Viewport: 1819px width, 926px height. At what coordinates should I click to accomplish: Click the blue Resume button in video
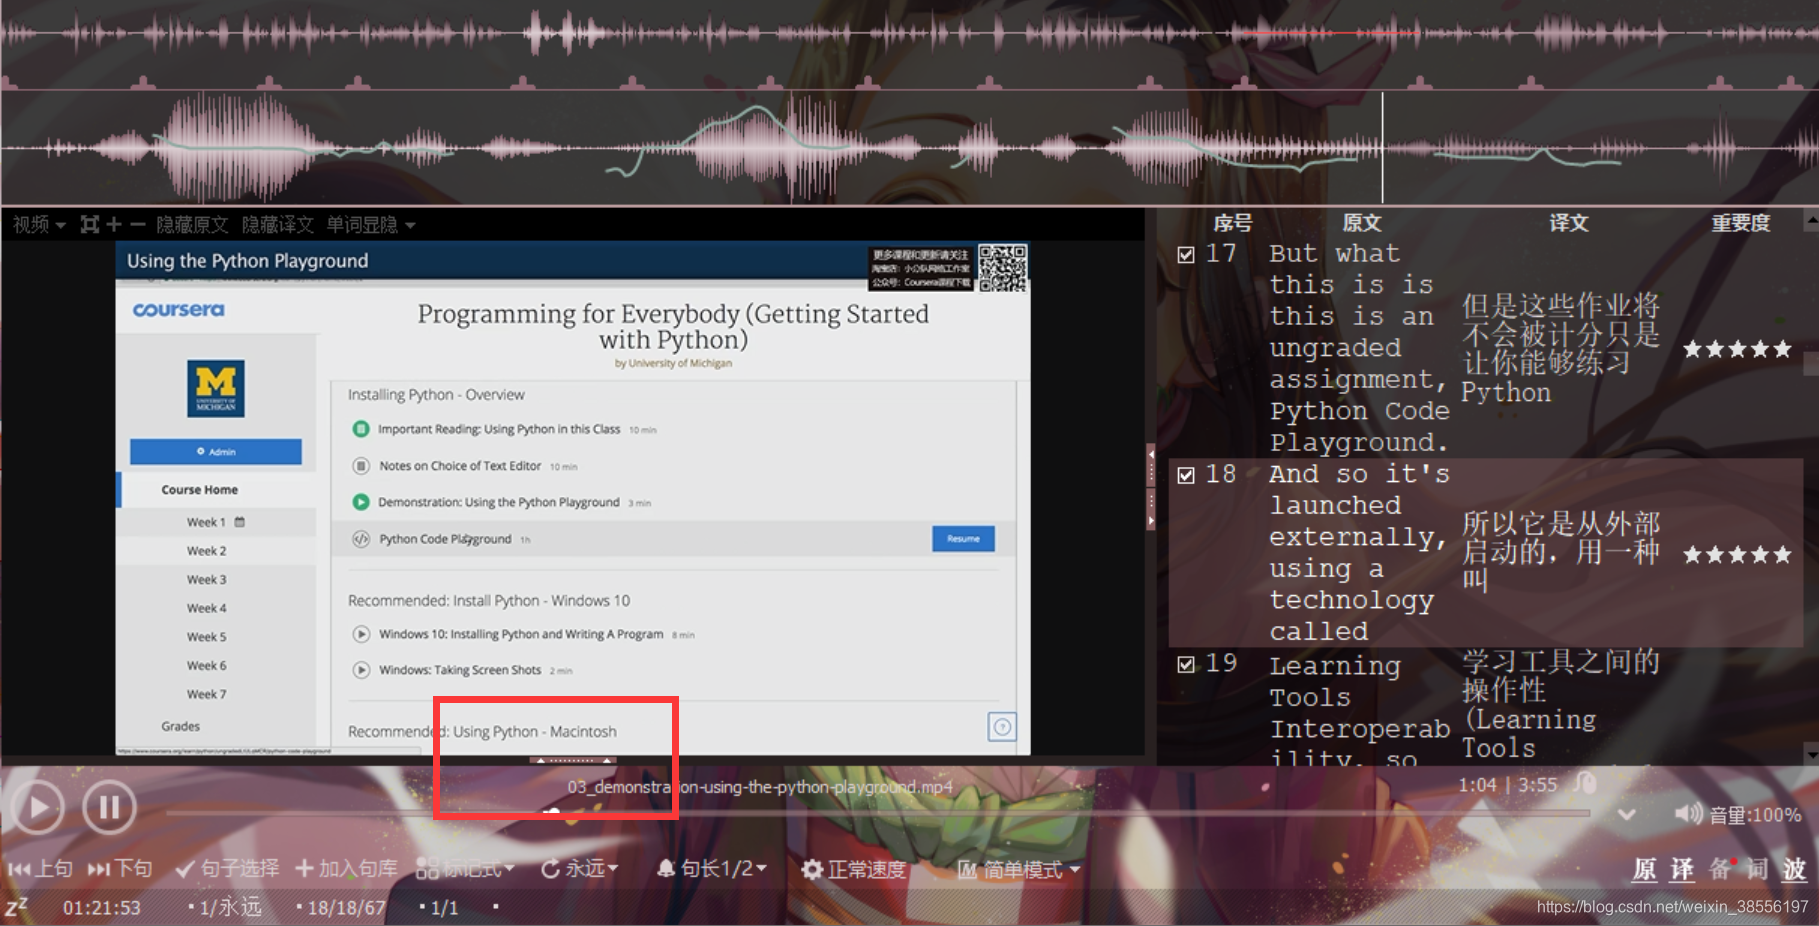(x=963, y=538)
